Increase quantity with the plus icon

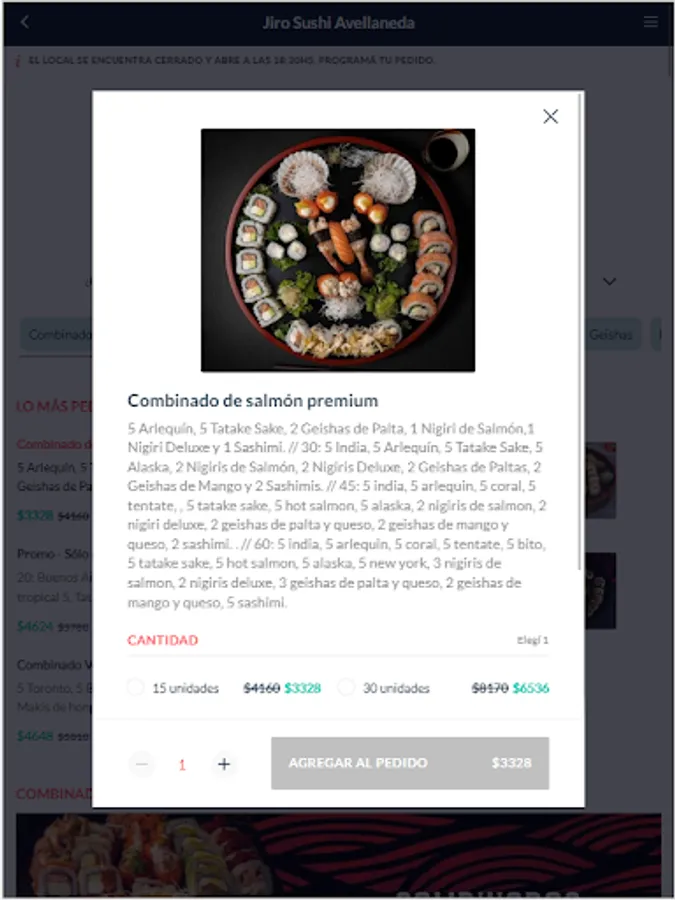tap(224, 764)
